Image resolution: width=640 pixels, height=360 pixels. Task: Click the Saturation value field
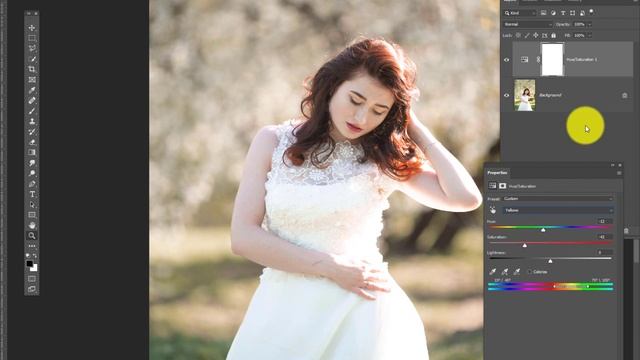click(604, 237)
